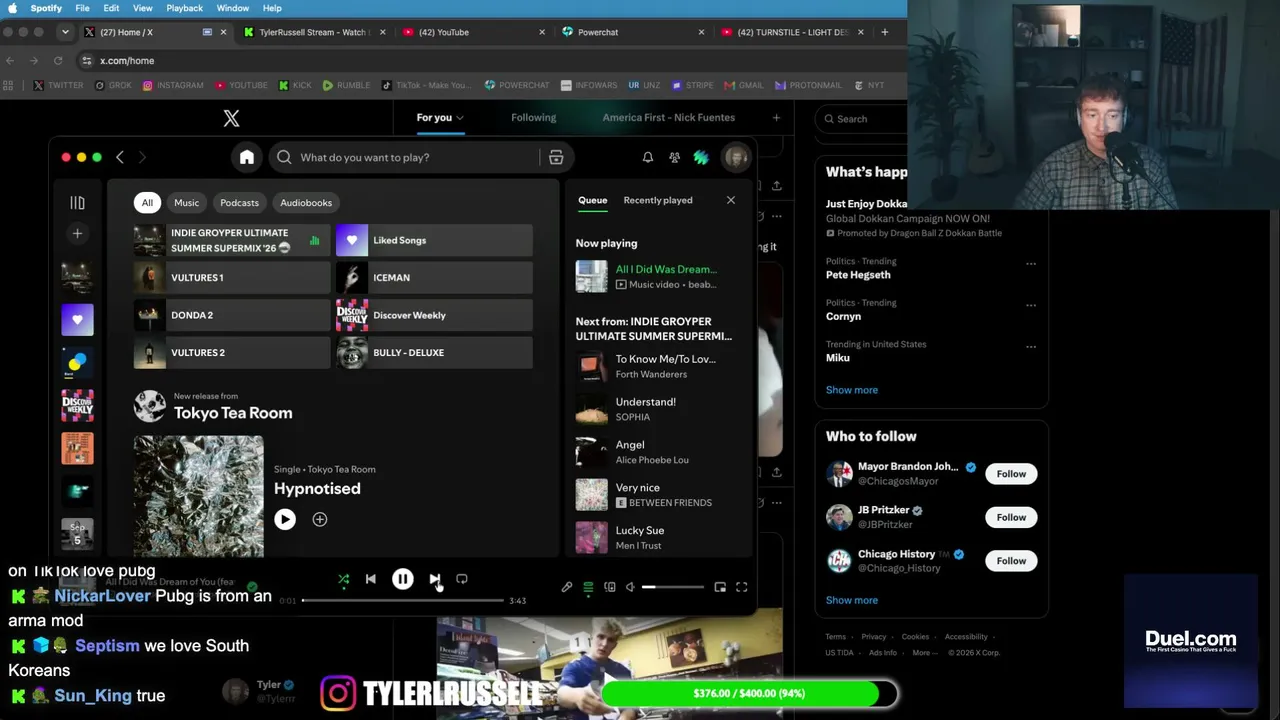Switch to the Recently played tab
The height and width of the screenshot is (720, 1280).
658,200
